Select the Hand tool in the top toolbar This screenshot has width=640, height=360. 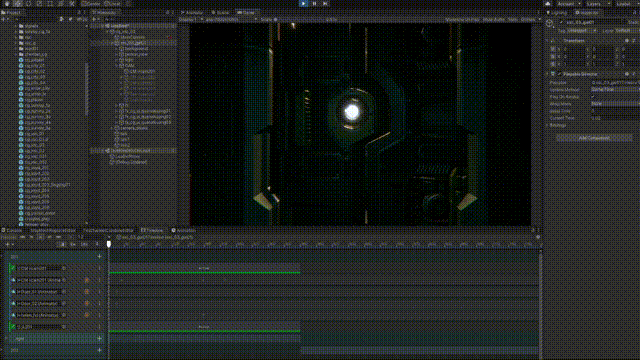[7, 3]
